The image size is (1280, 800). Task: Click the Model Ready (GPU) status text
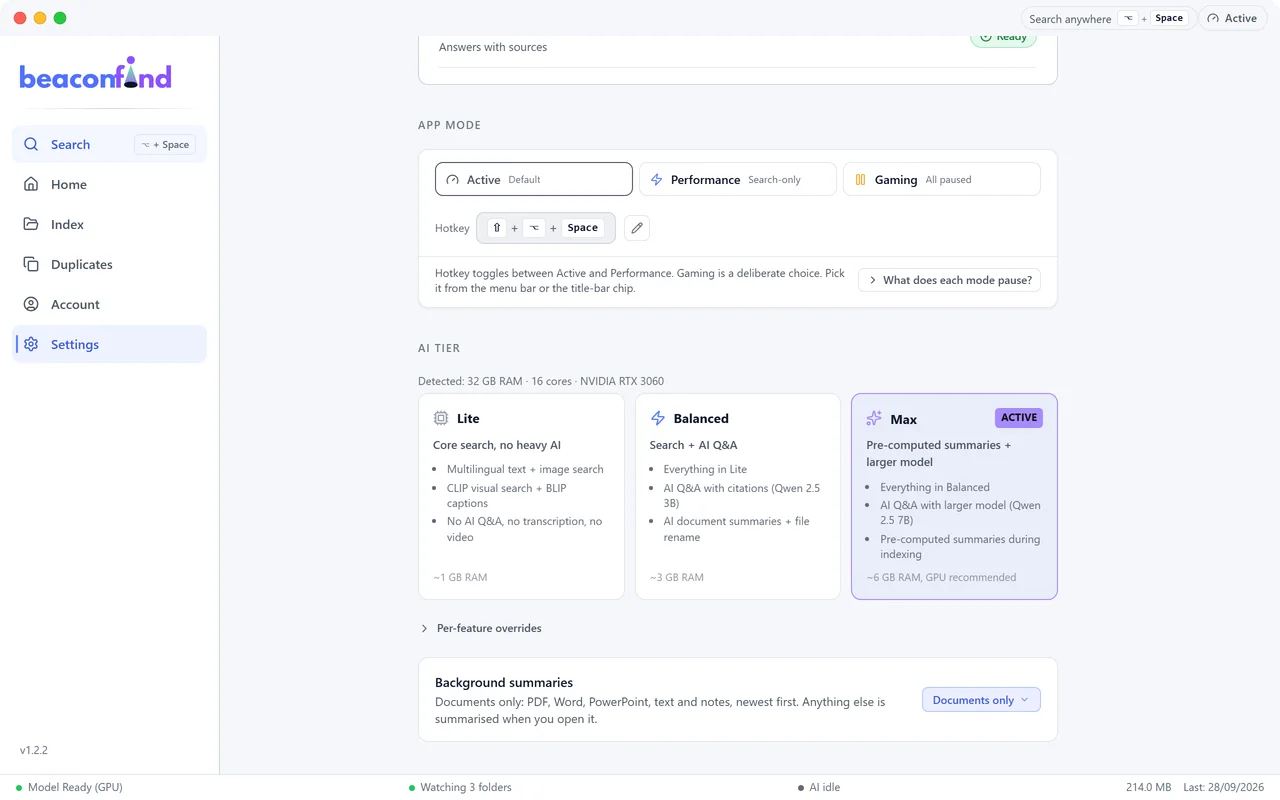[x=75, y=788]
